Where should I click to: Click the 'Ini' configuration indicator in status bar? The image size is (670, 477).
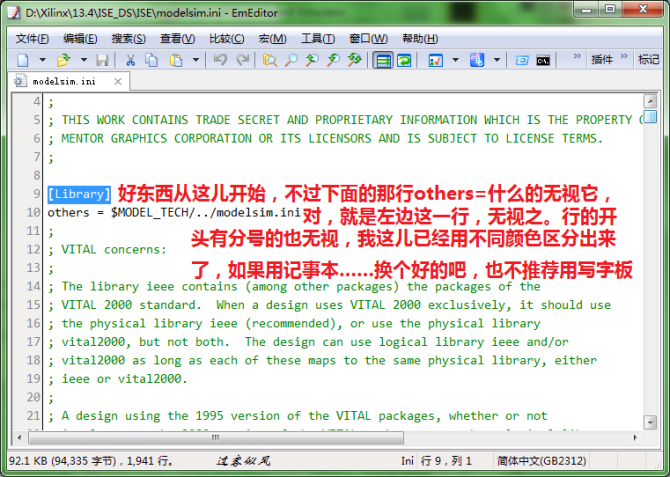pyautogui.click(x=407, y=461)
